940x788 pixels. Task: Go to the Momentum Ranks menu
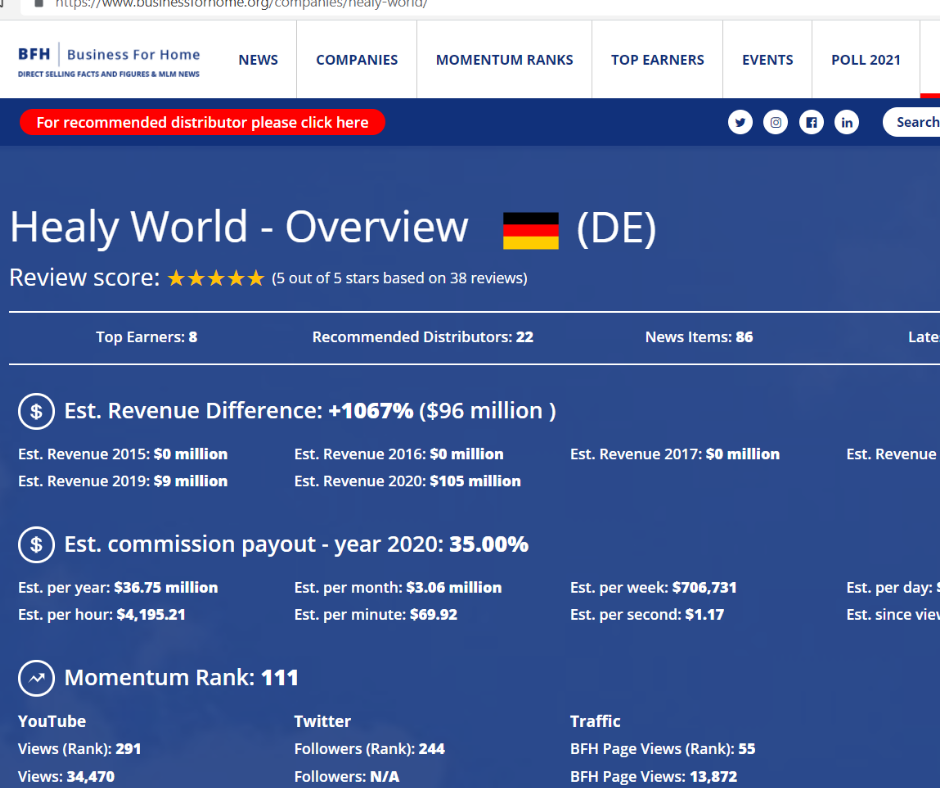[x=504, y=60]
